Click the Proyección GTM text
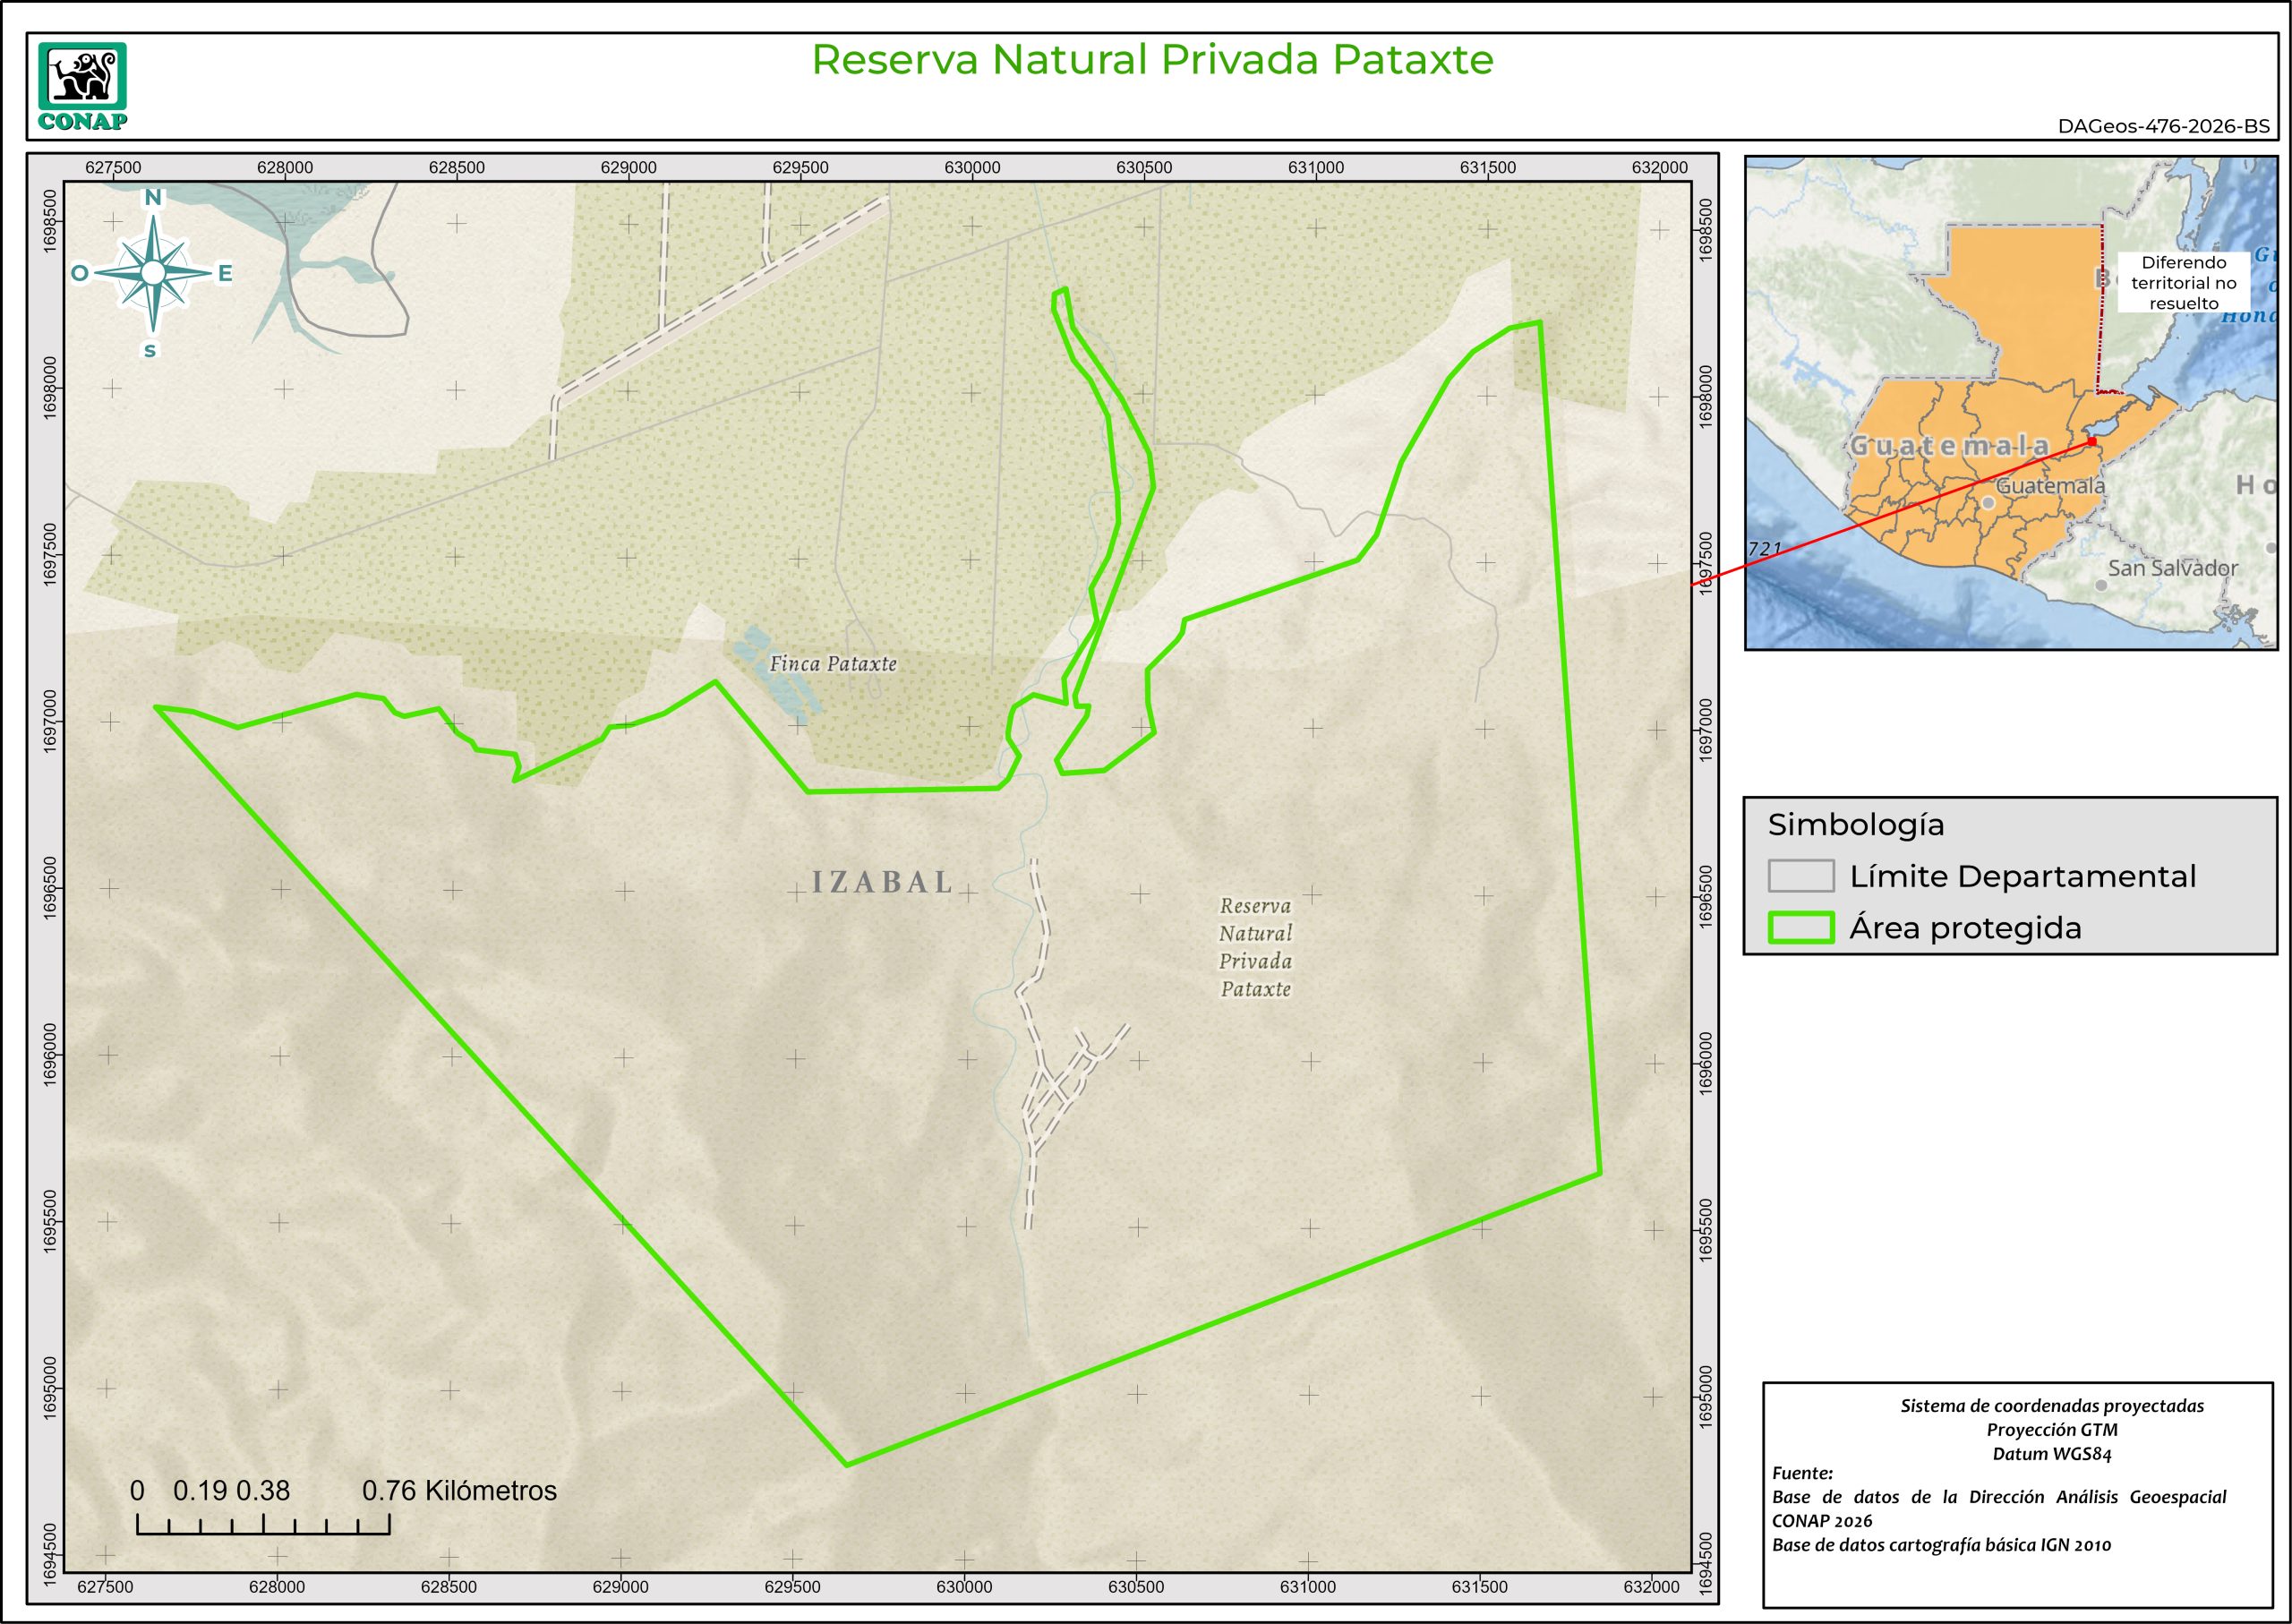Screen dimensions: 2292x1624 tap(2051, 1430)
